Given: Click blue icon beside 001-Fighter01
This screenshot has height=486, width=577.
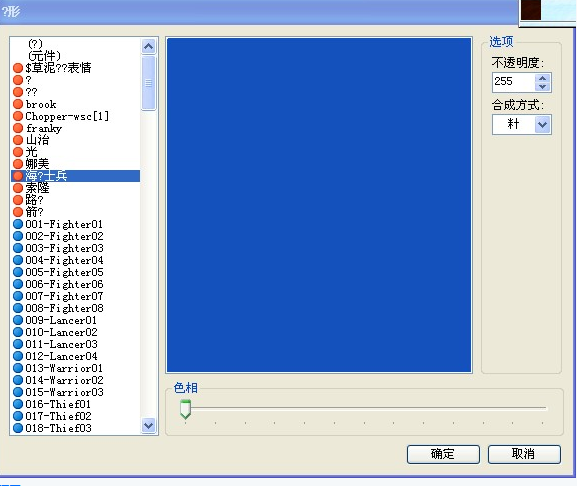Looking at the screenshot, I should 18,224.
